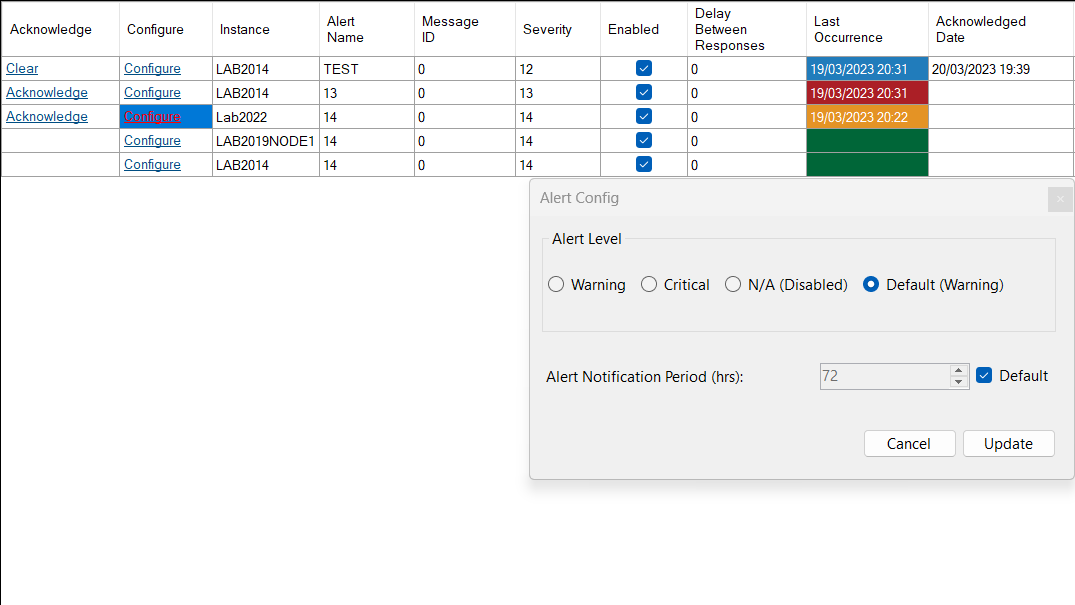Viewport: 1075px width, 605px height.
Task: Click the spinner up arrow to increase hours
Action: point(958,370)
